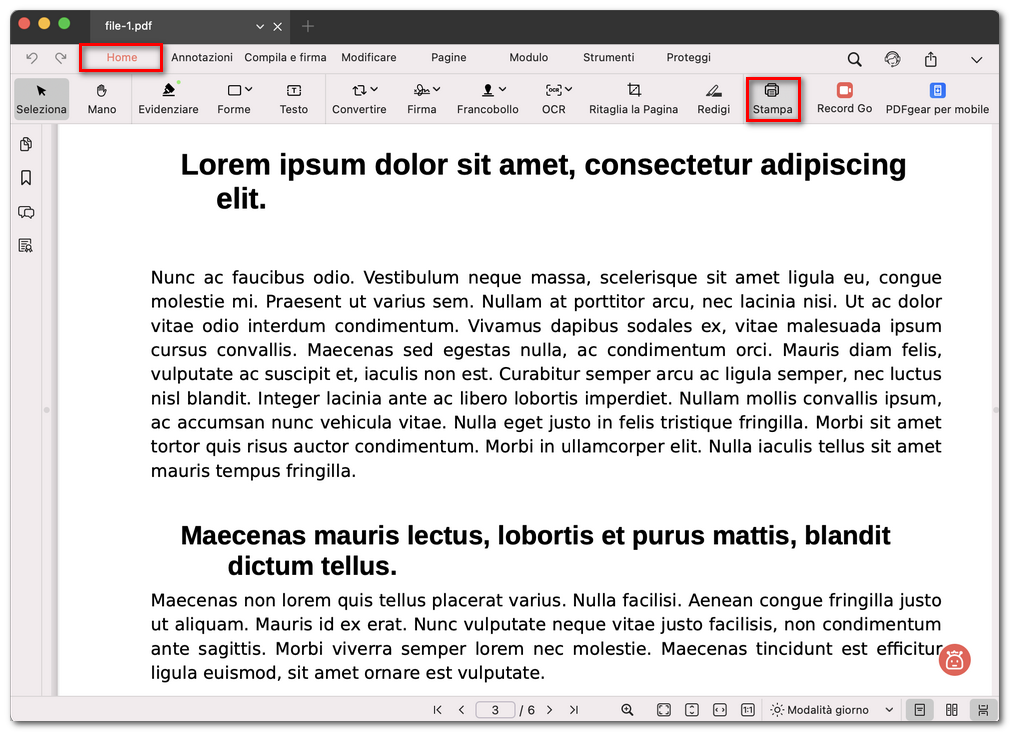Go to the next page
This screenshot has width=1010, height=732.
pos(549,710)
